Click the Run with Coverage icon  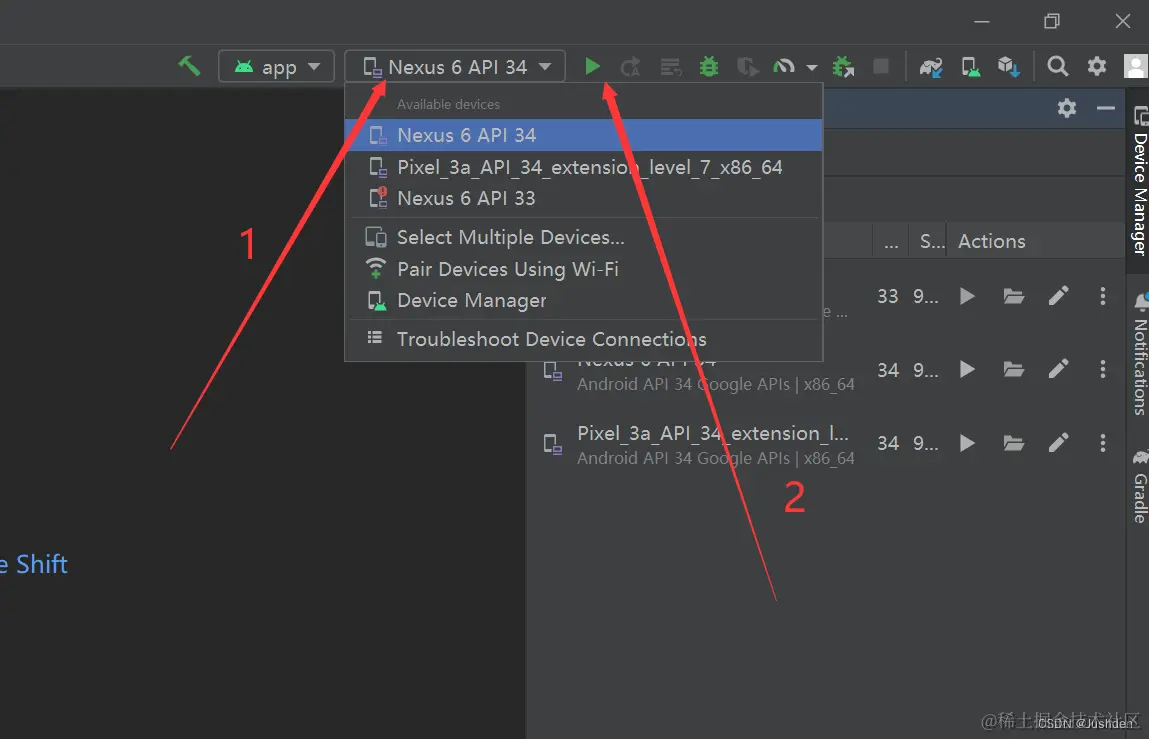coord(747,67)
